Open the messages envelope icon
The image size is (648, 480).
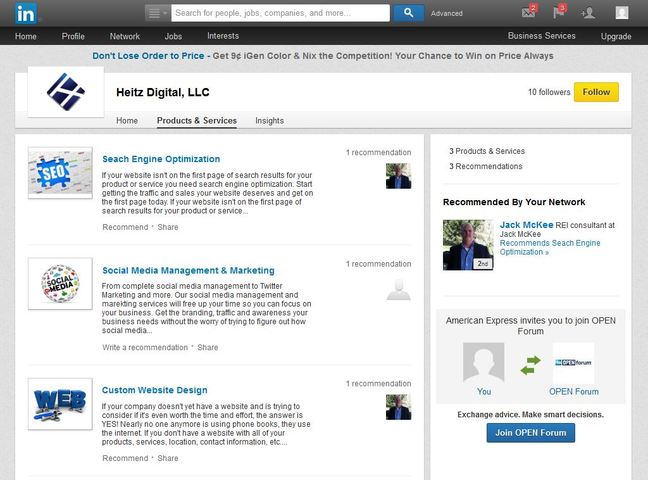click(529, 12)
